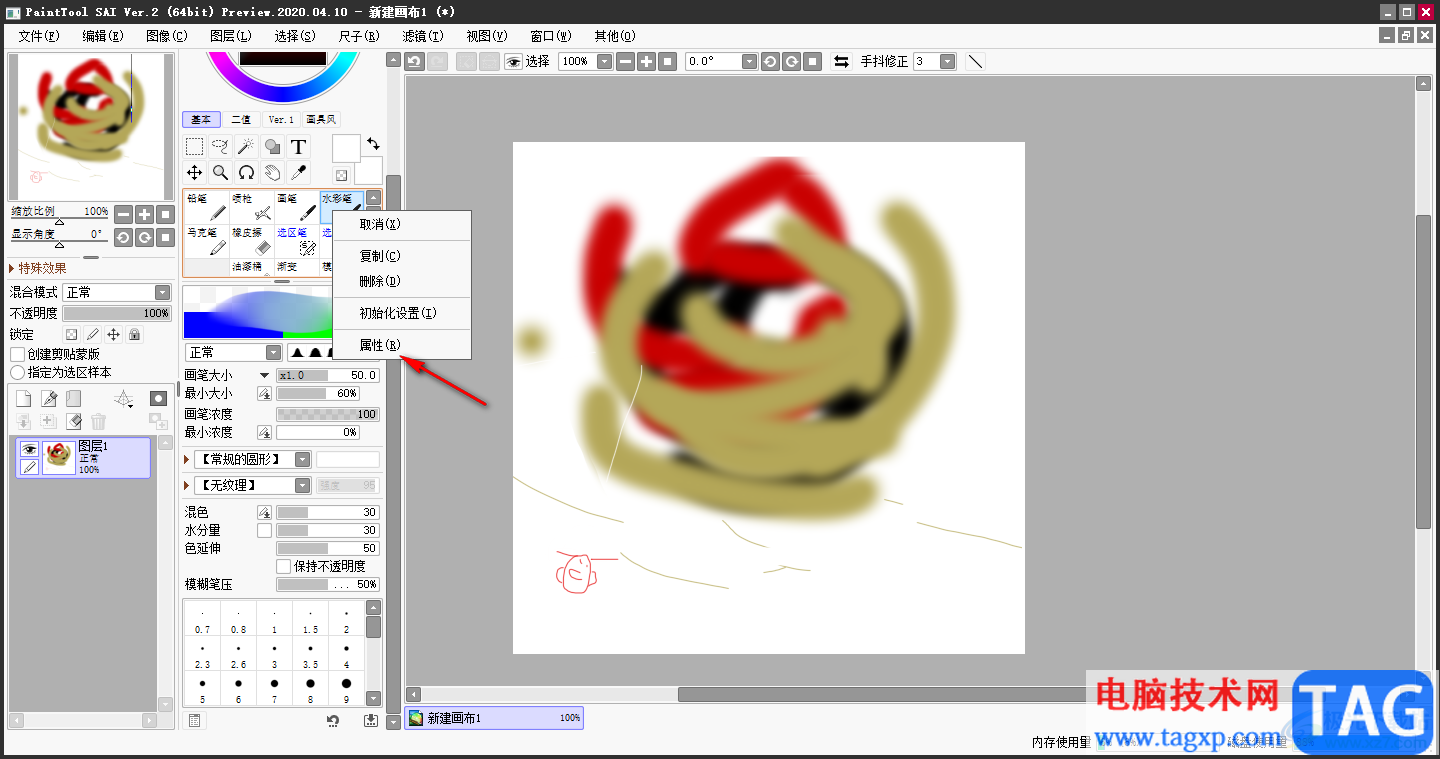Viewport: 1440px width, 759px height.
Task: Toggle the 水分量 checkbox
Action: click(264, 530)
